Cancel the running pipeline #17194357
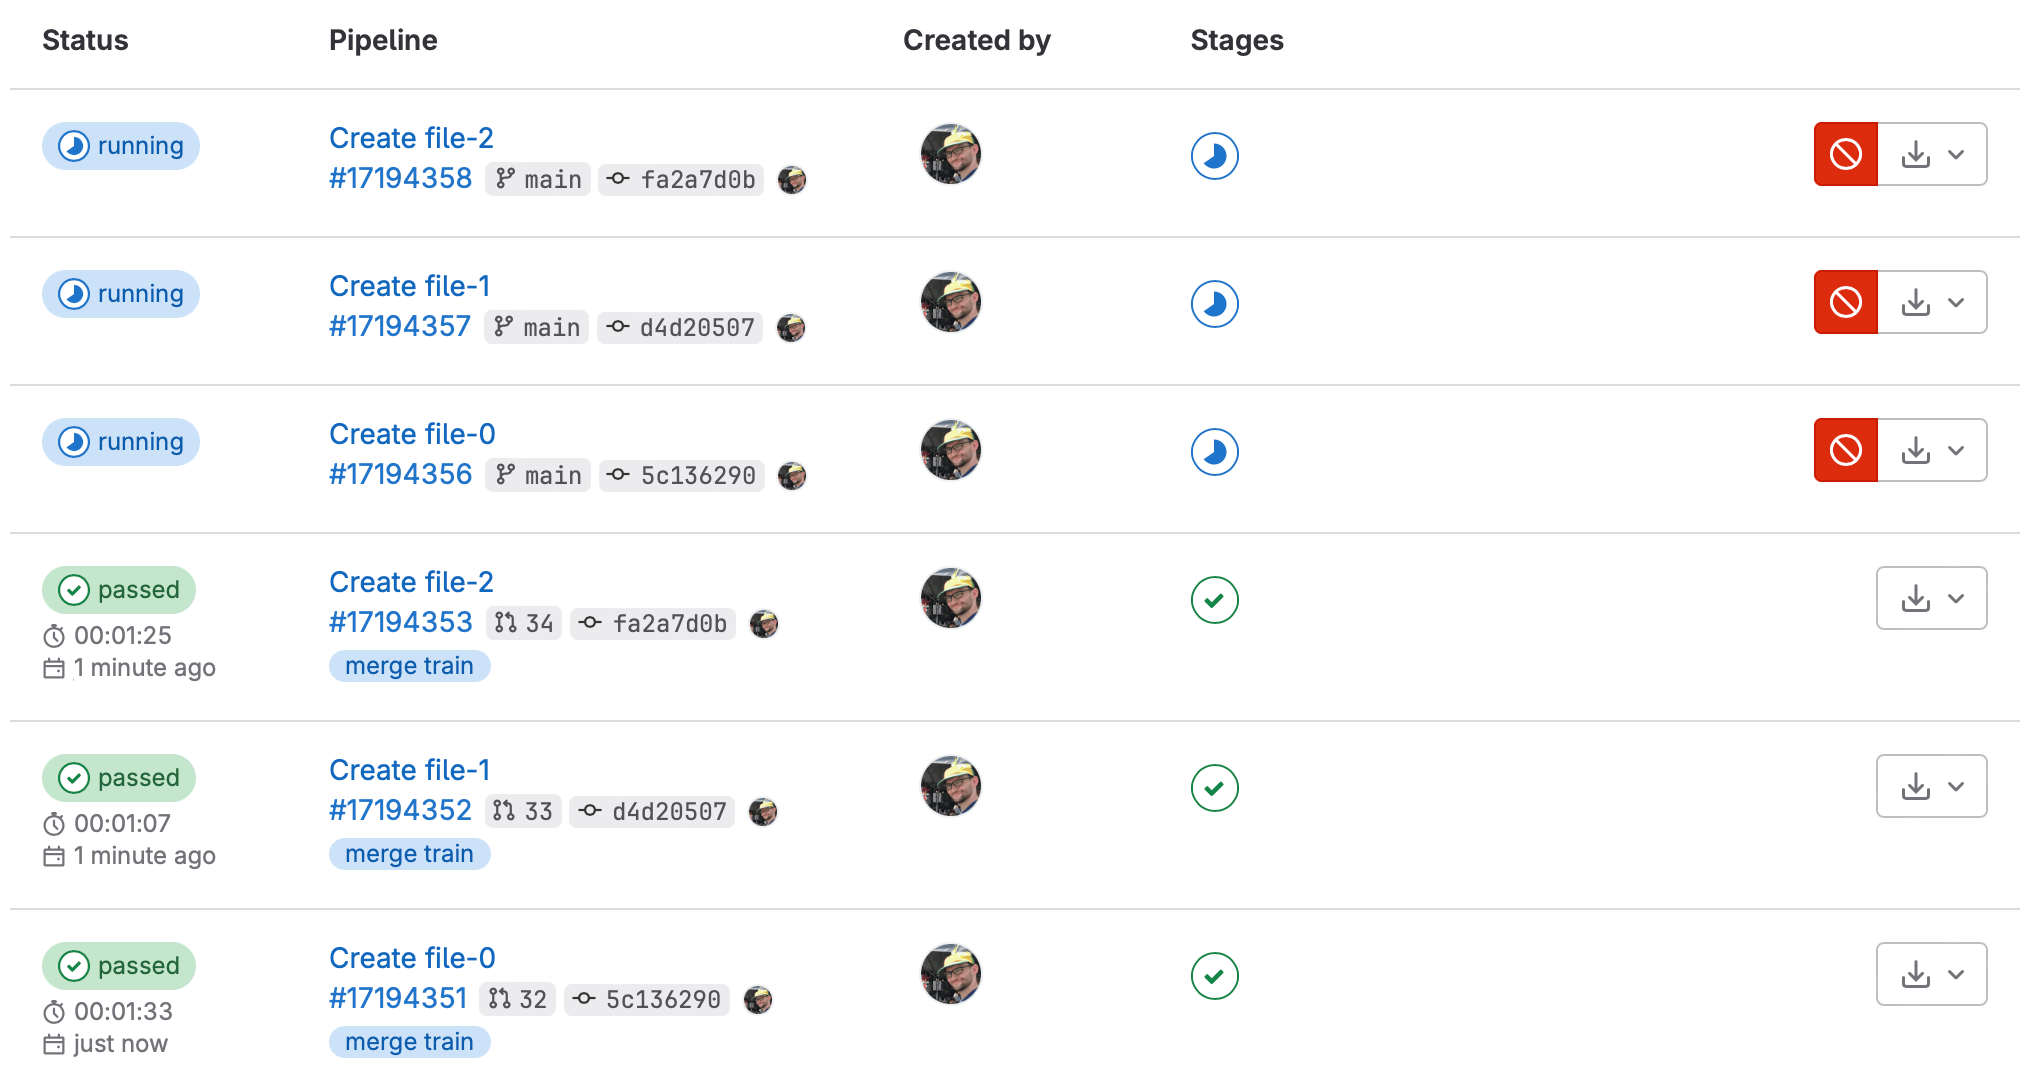Screen dimensions: 2033x1069 coord(1845,302)
